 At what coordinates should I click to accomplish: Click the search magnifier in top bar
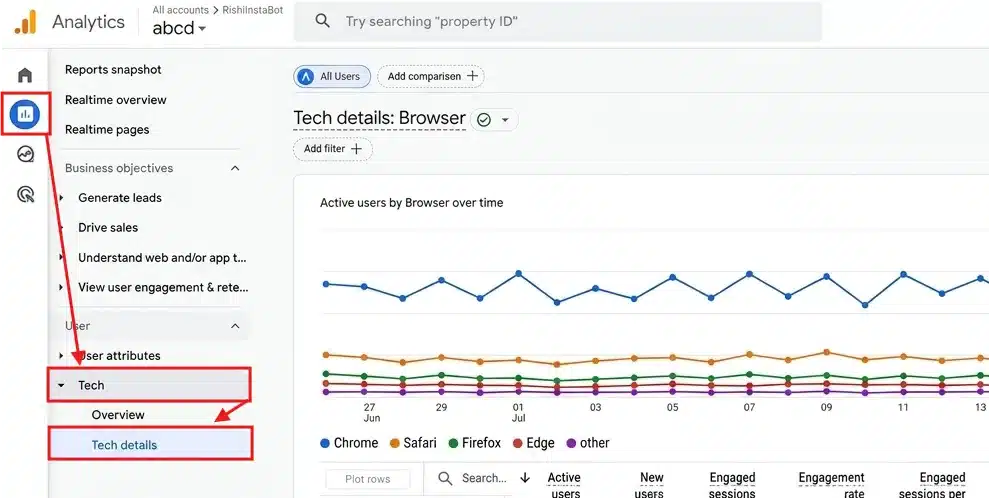click(x=322, y=21)
